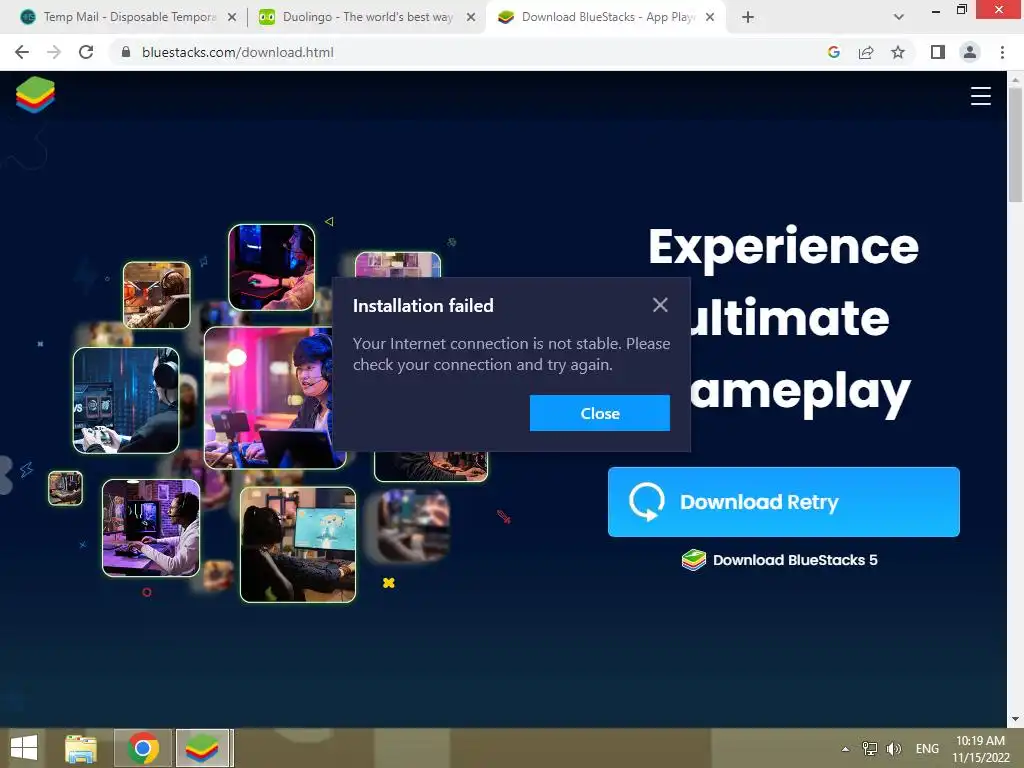View site info via the lock icon
Viewport: 1024px width, 768px height.
[x=126, y=52]
